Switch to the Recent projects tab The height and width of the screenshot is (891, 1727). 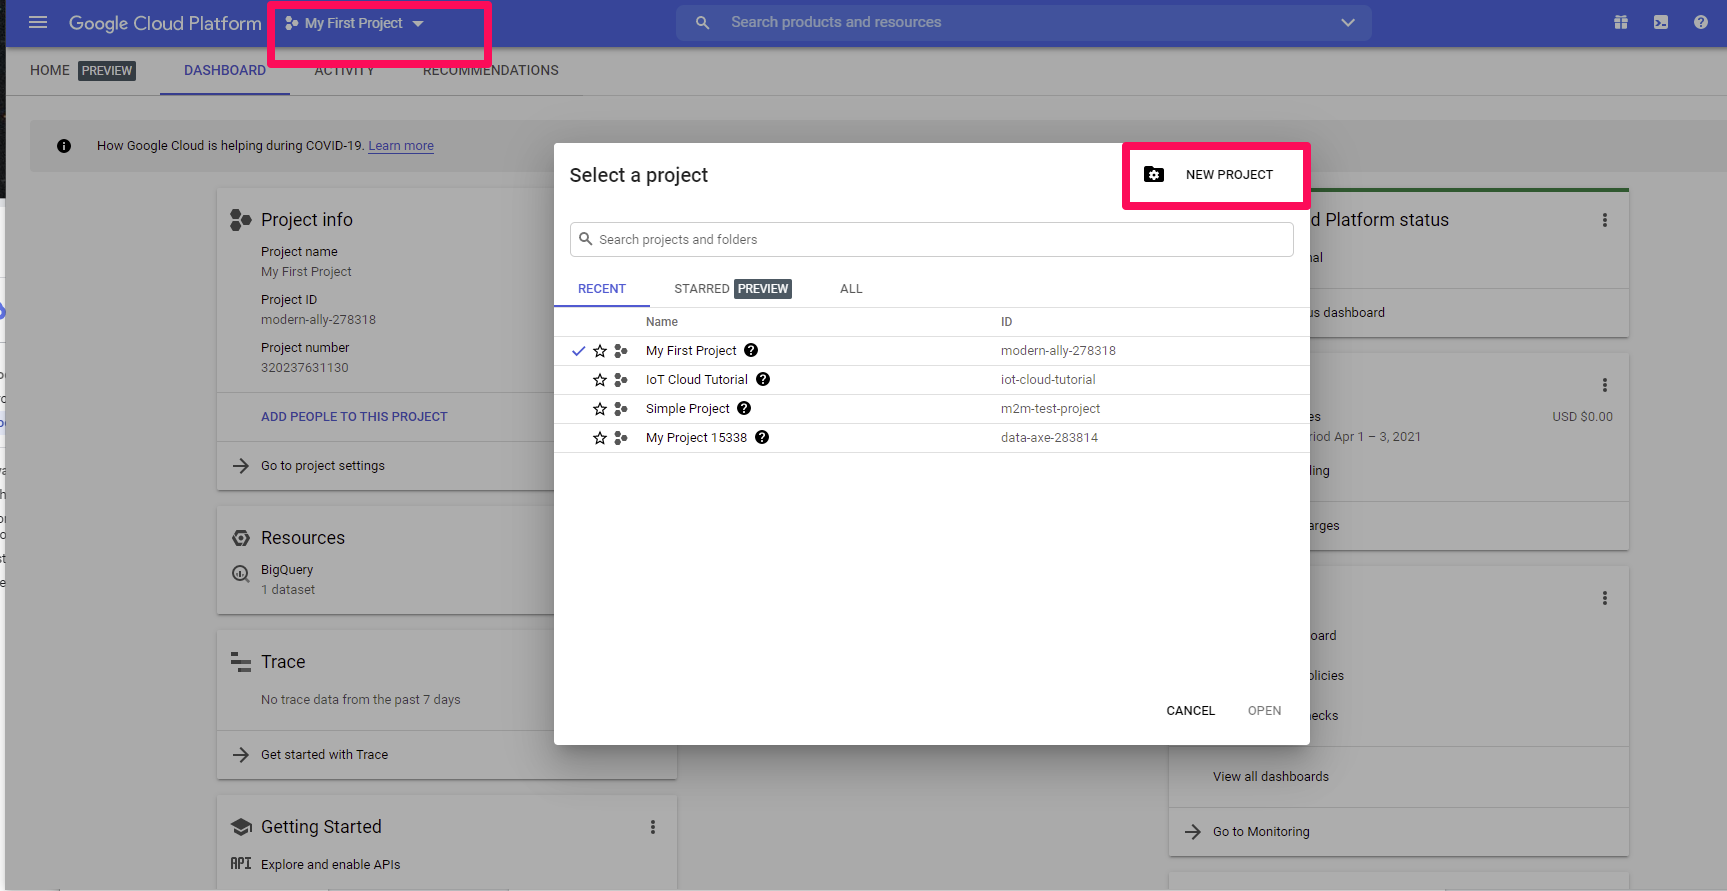[602, 289]
